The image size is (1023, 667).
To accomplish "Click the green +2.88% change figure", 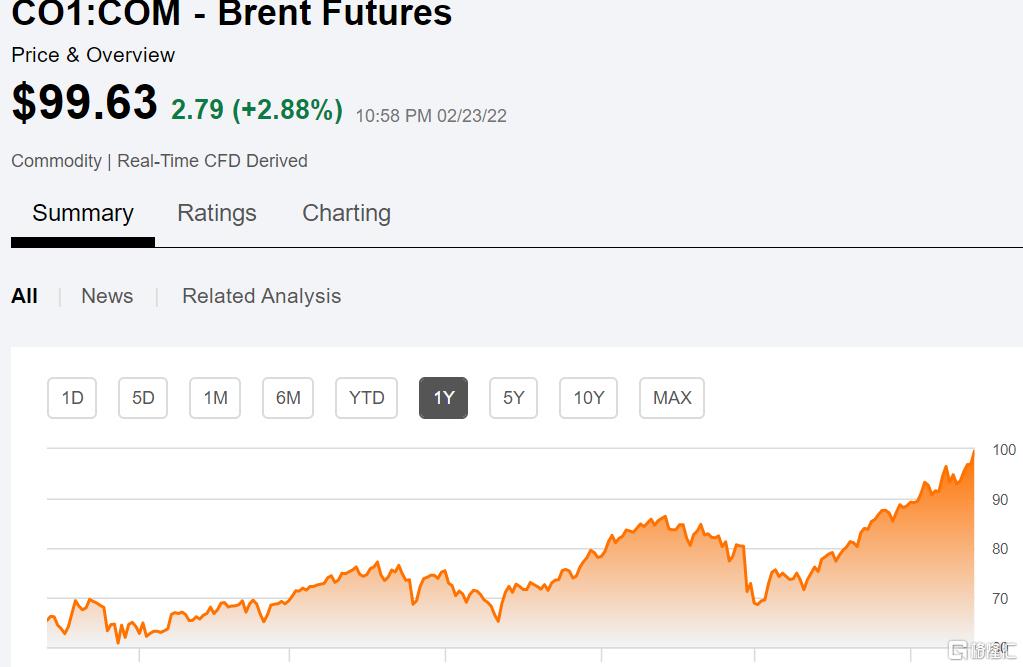I will click(x=288, y=110).
